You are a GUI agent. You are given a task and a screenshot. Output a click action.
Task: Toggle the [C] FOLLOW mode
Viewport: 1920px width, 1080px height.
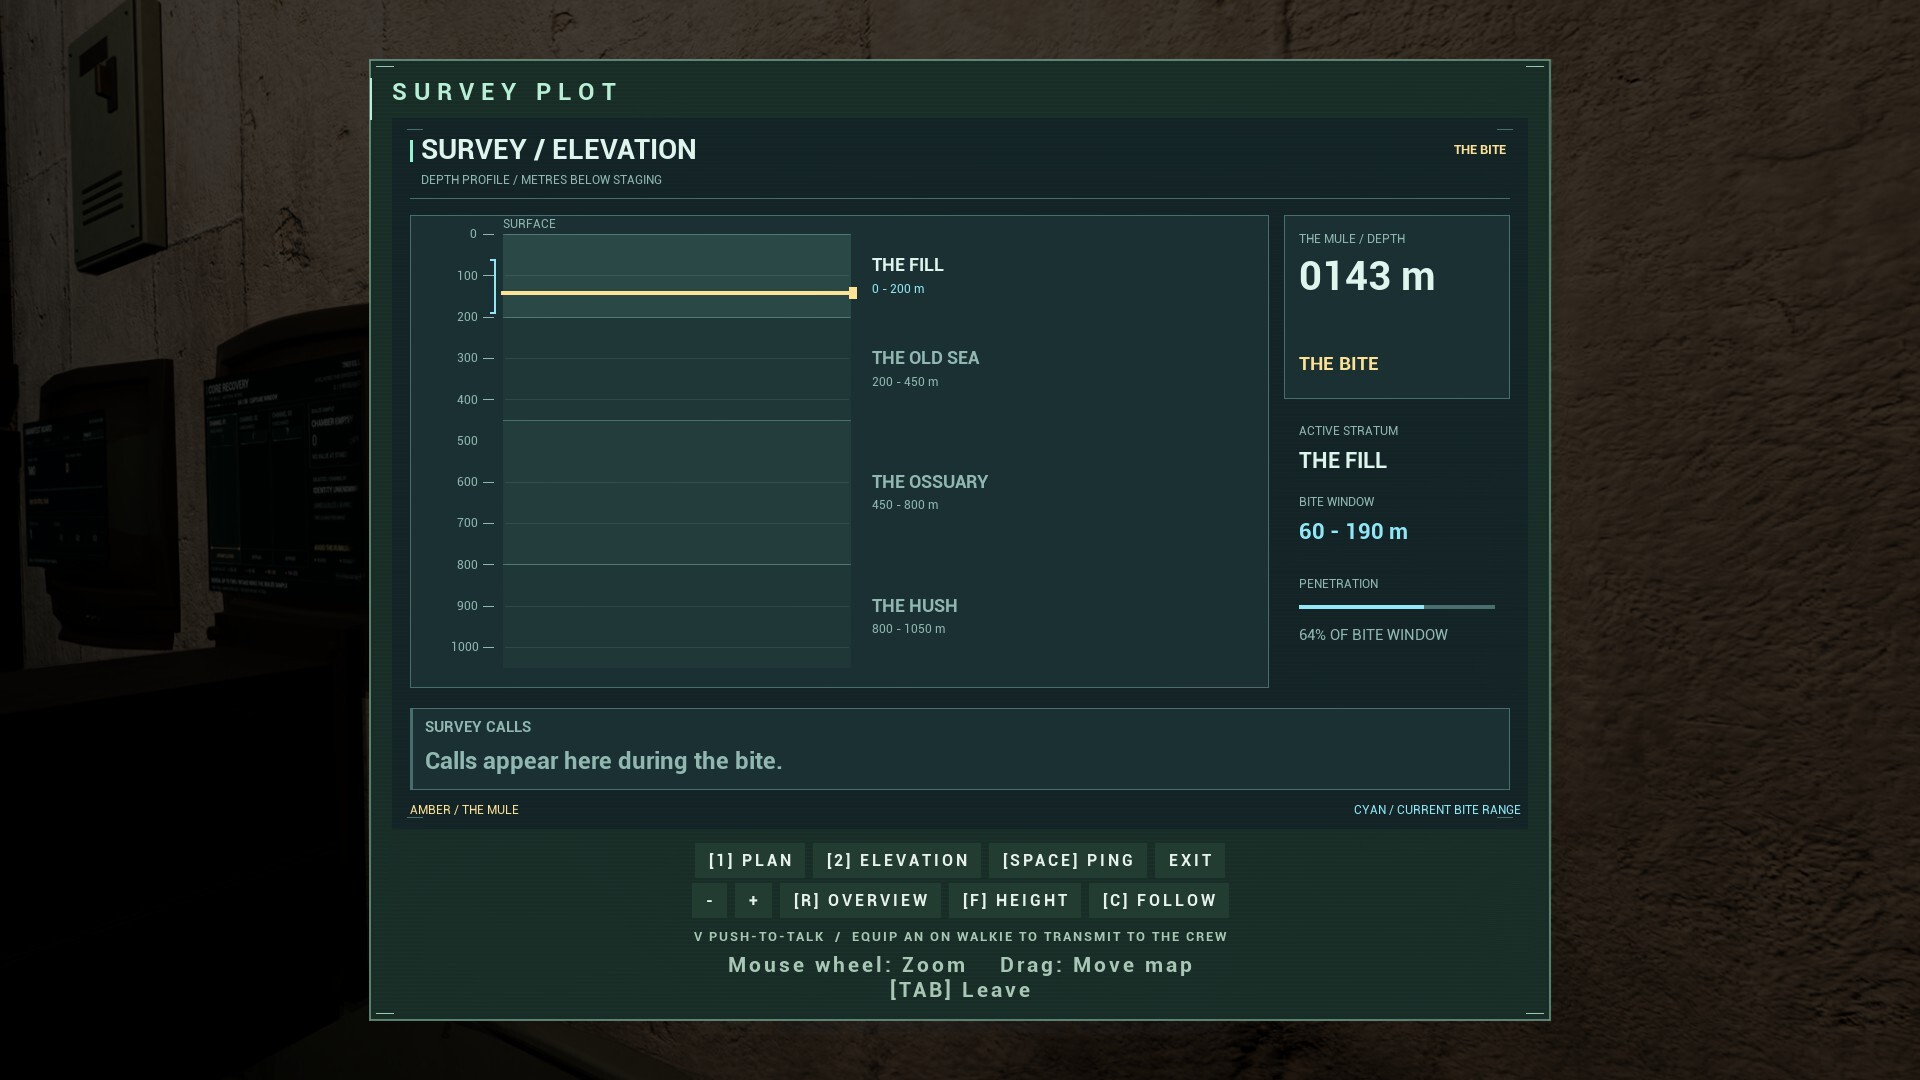[1159, 900]
